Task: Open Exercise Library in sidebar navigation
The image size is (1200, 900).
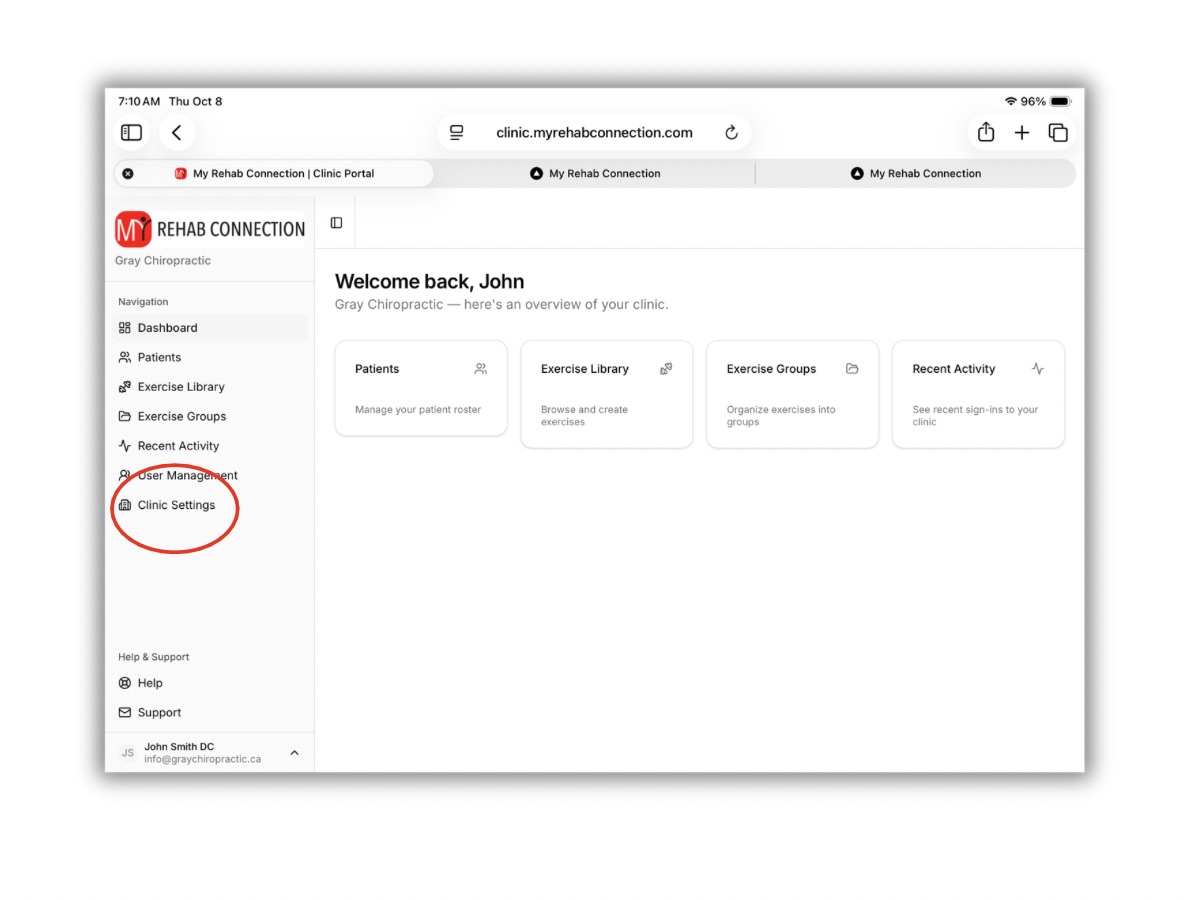Action: coord(210,387)
